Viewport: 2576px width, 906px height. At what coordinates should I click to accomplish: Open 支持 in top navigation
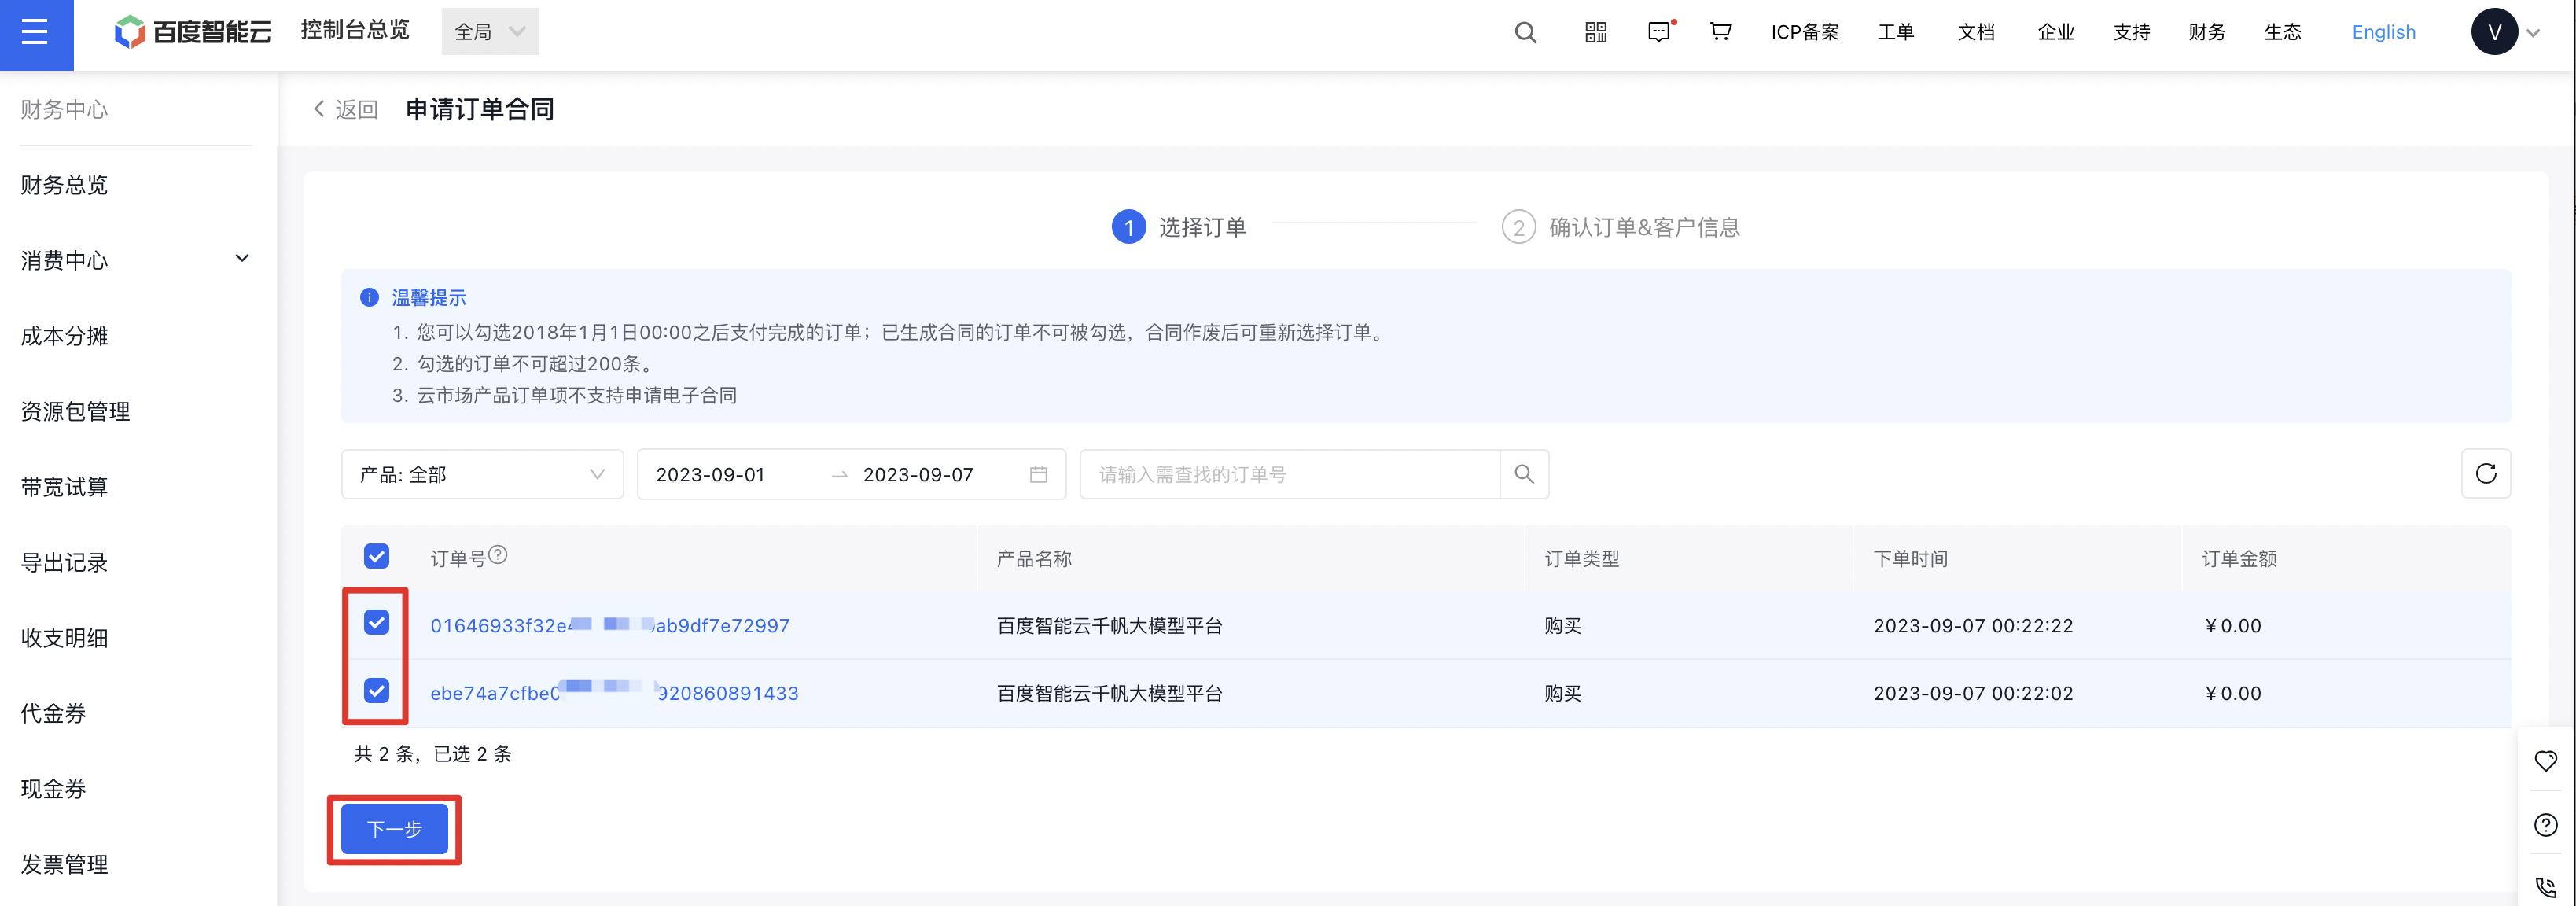(x=2132, y=32)
